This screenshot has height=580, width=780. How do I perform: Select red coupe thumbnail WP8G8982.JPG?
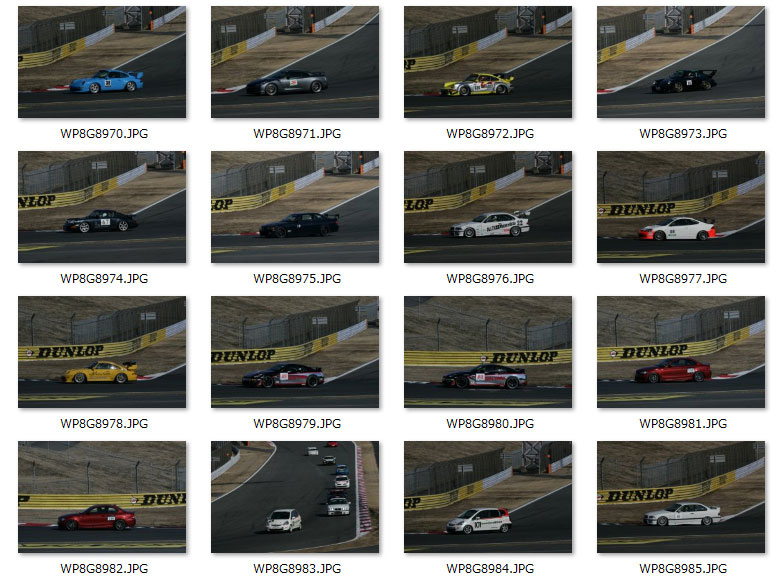(102, 497)
